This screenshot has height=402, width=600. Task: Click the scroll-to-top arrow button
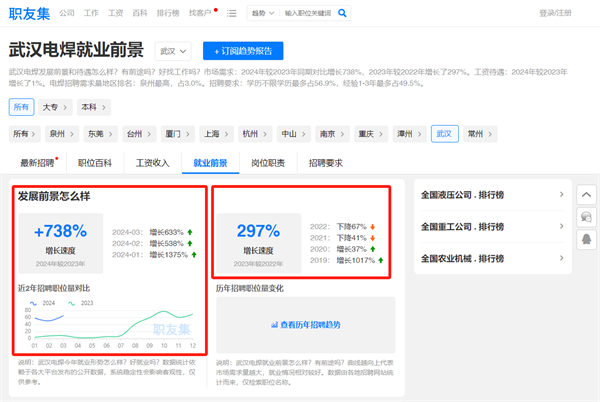coord(586,195)
